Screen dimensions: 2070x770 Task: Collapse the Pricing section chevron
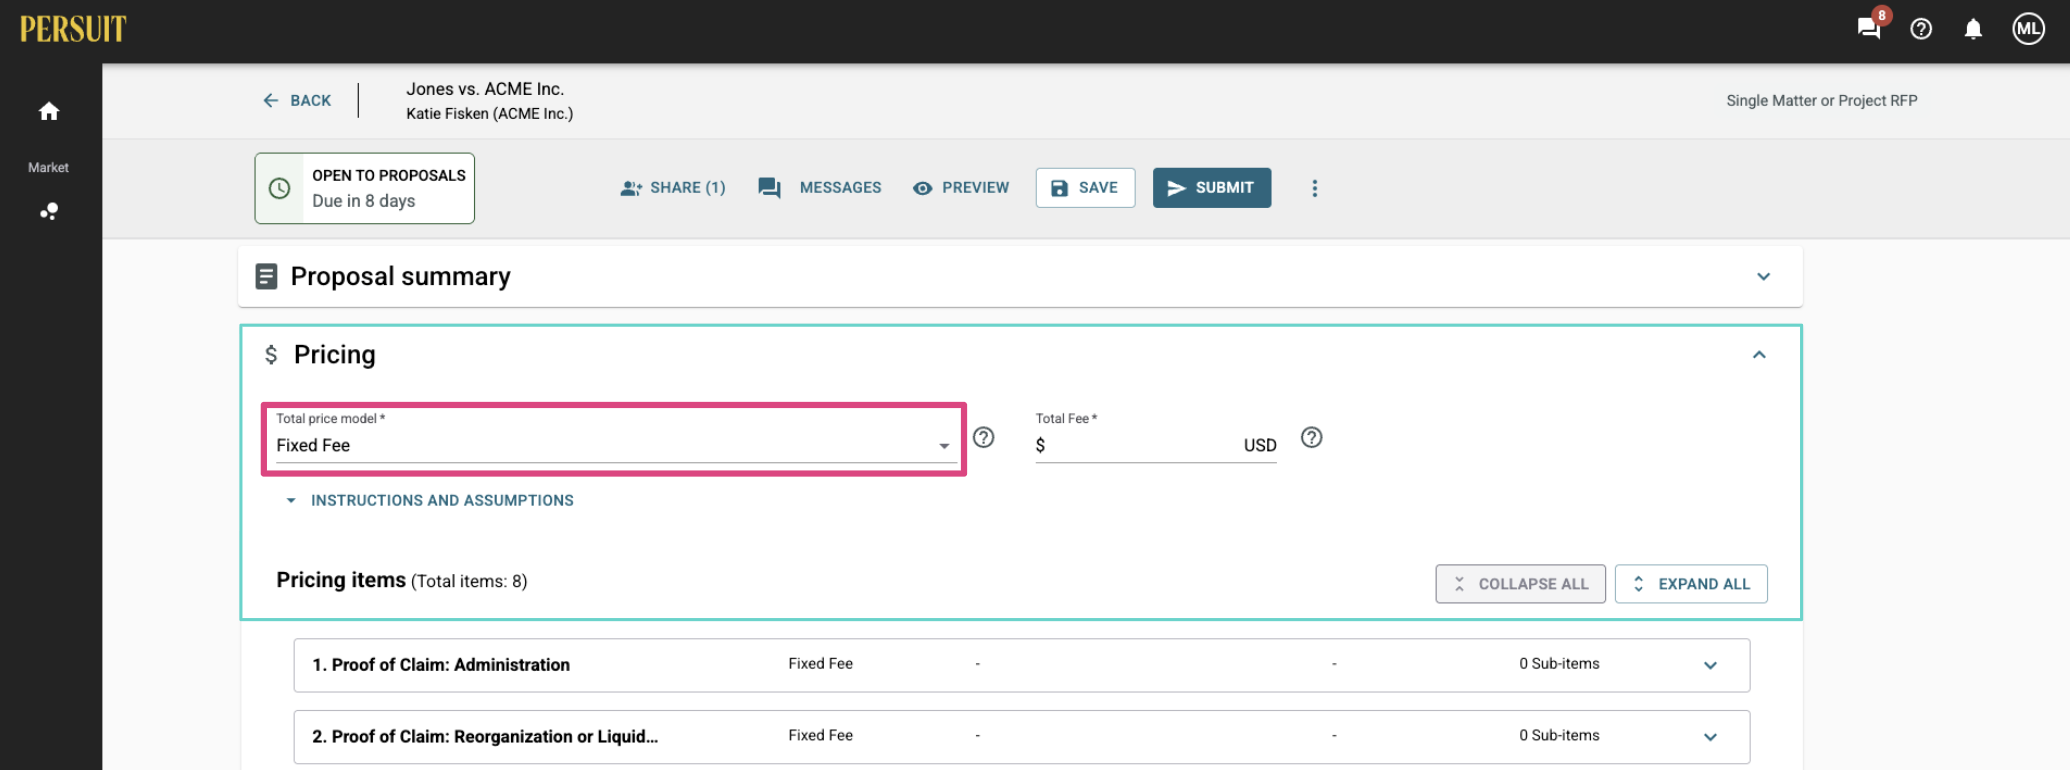click(x=1759, y=355)
